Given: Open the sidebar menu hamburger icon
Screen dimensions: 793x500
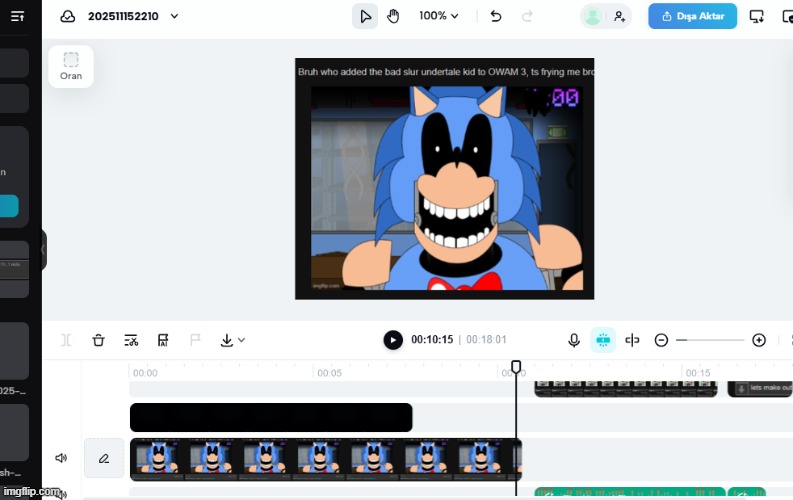Looking at the screenshot, I should click(x=17, y=16).
